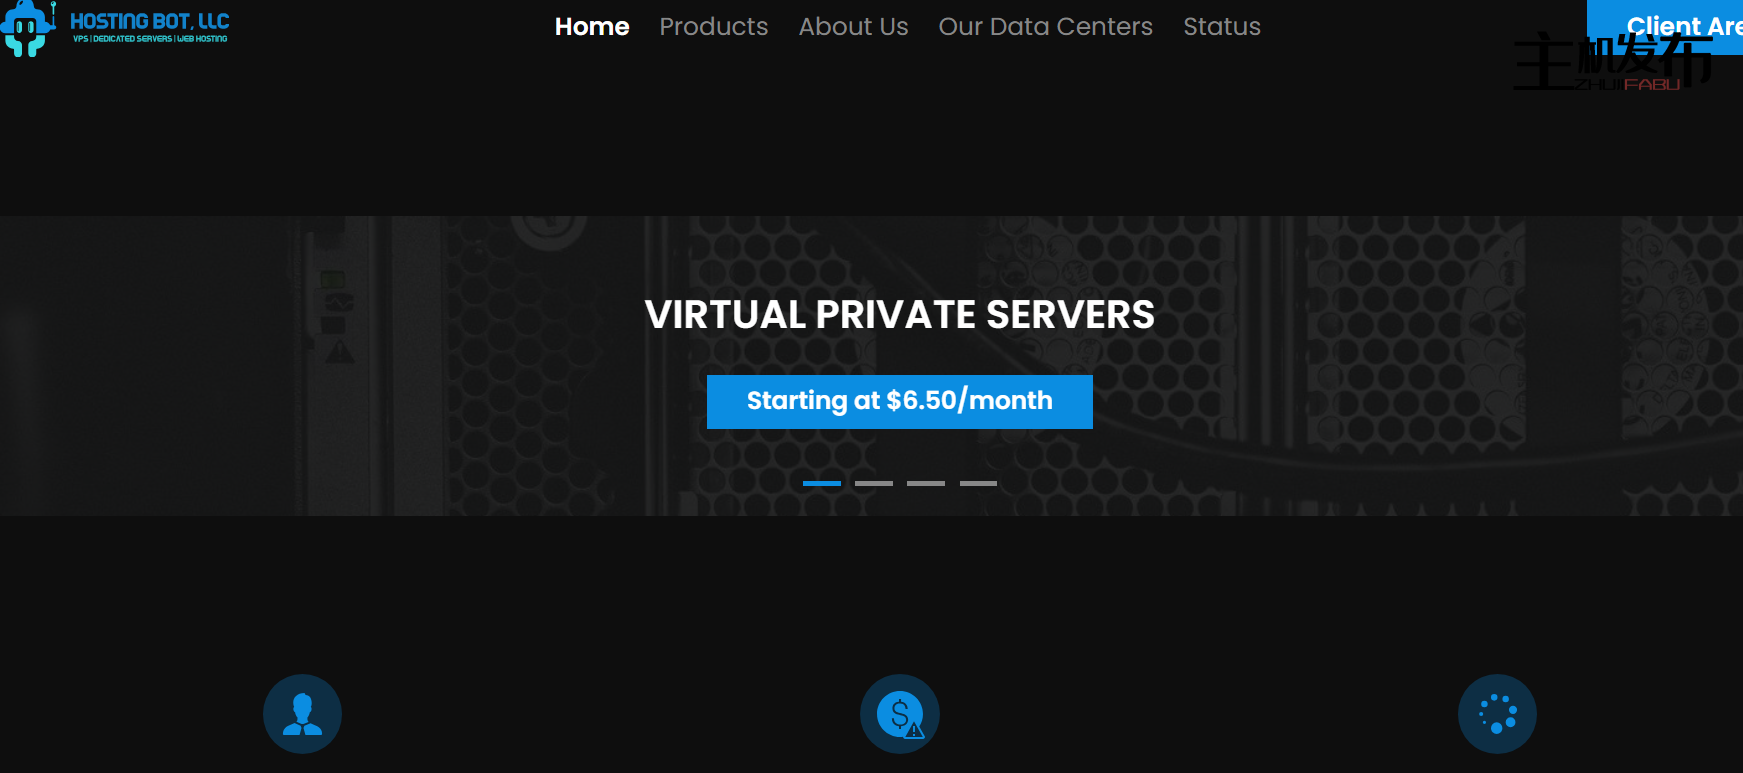Click the VIRTUAL PRIVATE SERVERS heading

[x=900, y=315]
